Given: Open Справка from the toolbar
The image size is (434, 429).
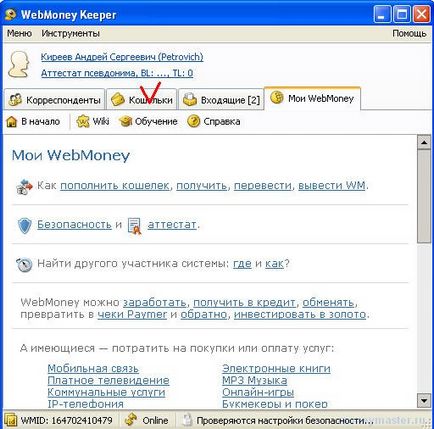Looking at the screenshot, I should 214,121.
